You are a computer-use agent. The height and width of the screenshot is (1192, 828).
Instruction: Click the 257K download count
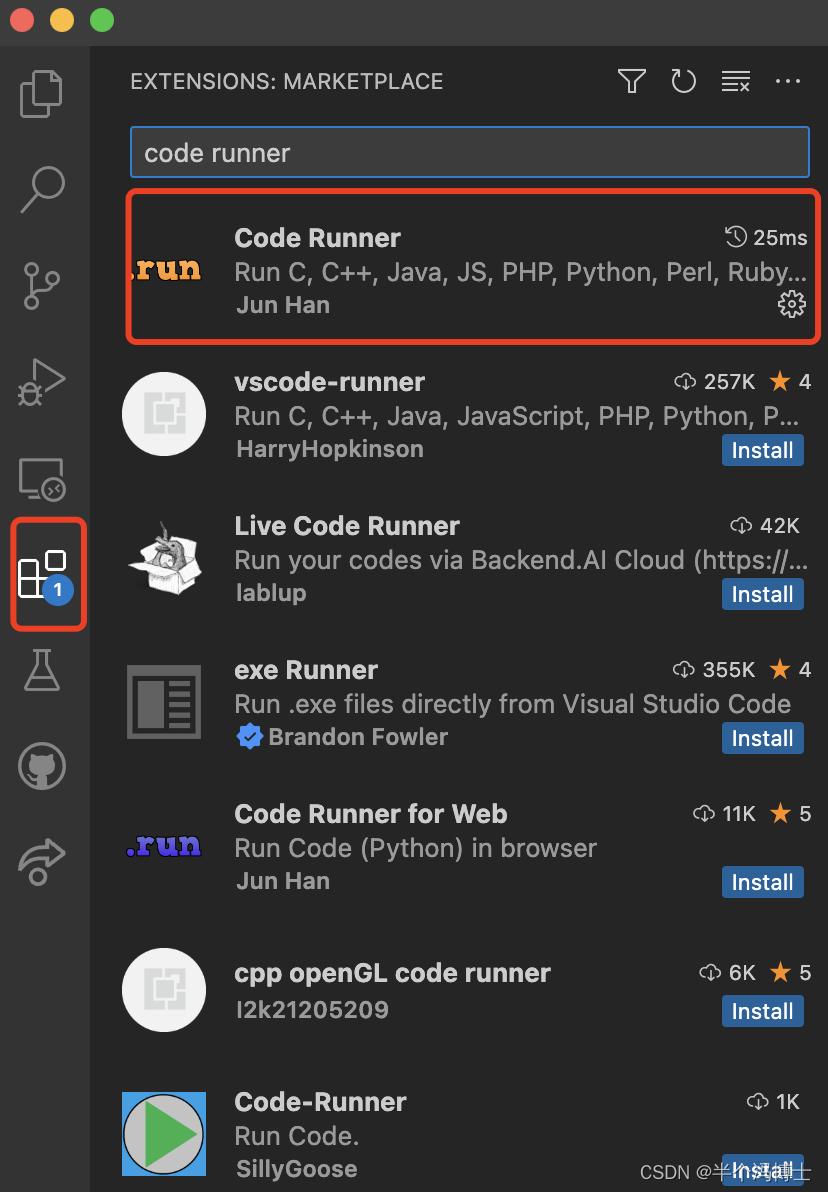click(715, 382)
